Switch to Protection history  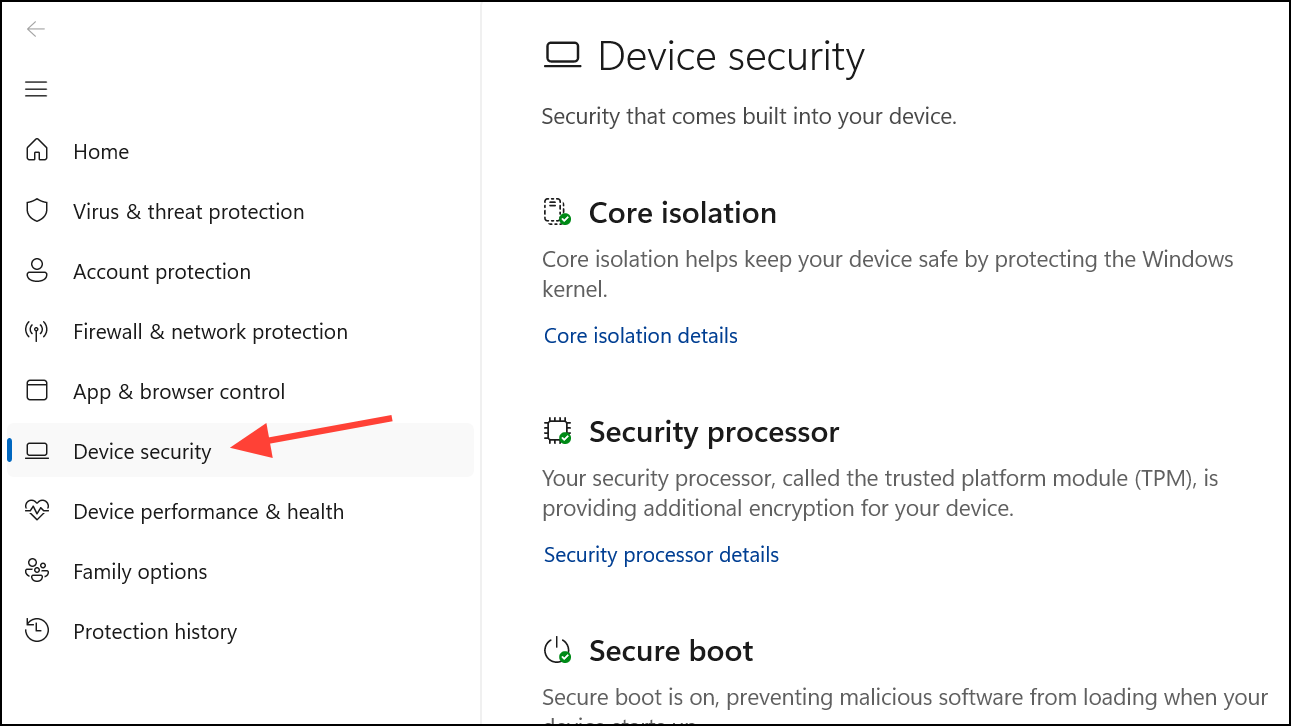tap(155, 631)
